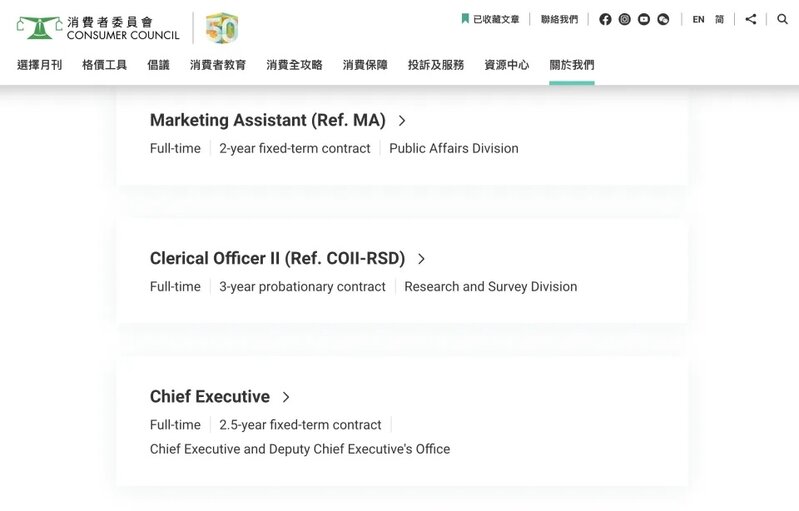Click the share icon in header
This screenshot has height=511, width=799.
pos(750,19)
